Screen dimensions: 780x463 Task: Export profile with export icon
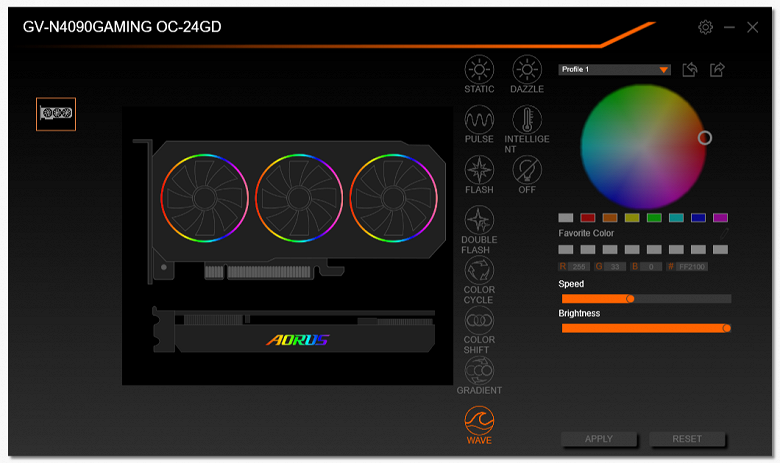coord(717,70)
